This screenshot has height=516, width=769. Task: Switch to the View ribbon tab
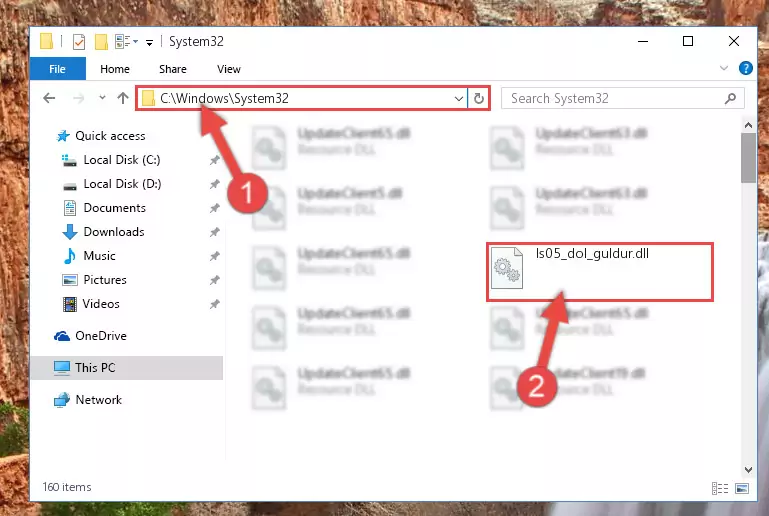229,69
